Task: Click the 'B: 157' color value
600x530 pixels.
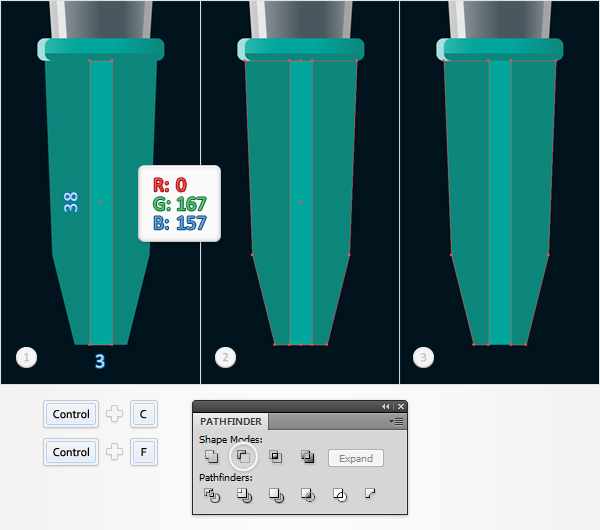Action: point(179,223)
